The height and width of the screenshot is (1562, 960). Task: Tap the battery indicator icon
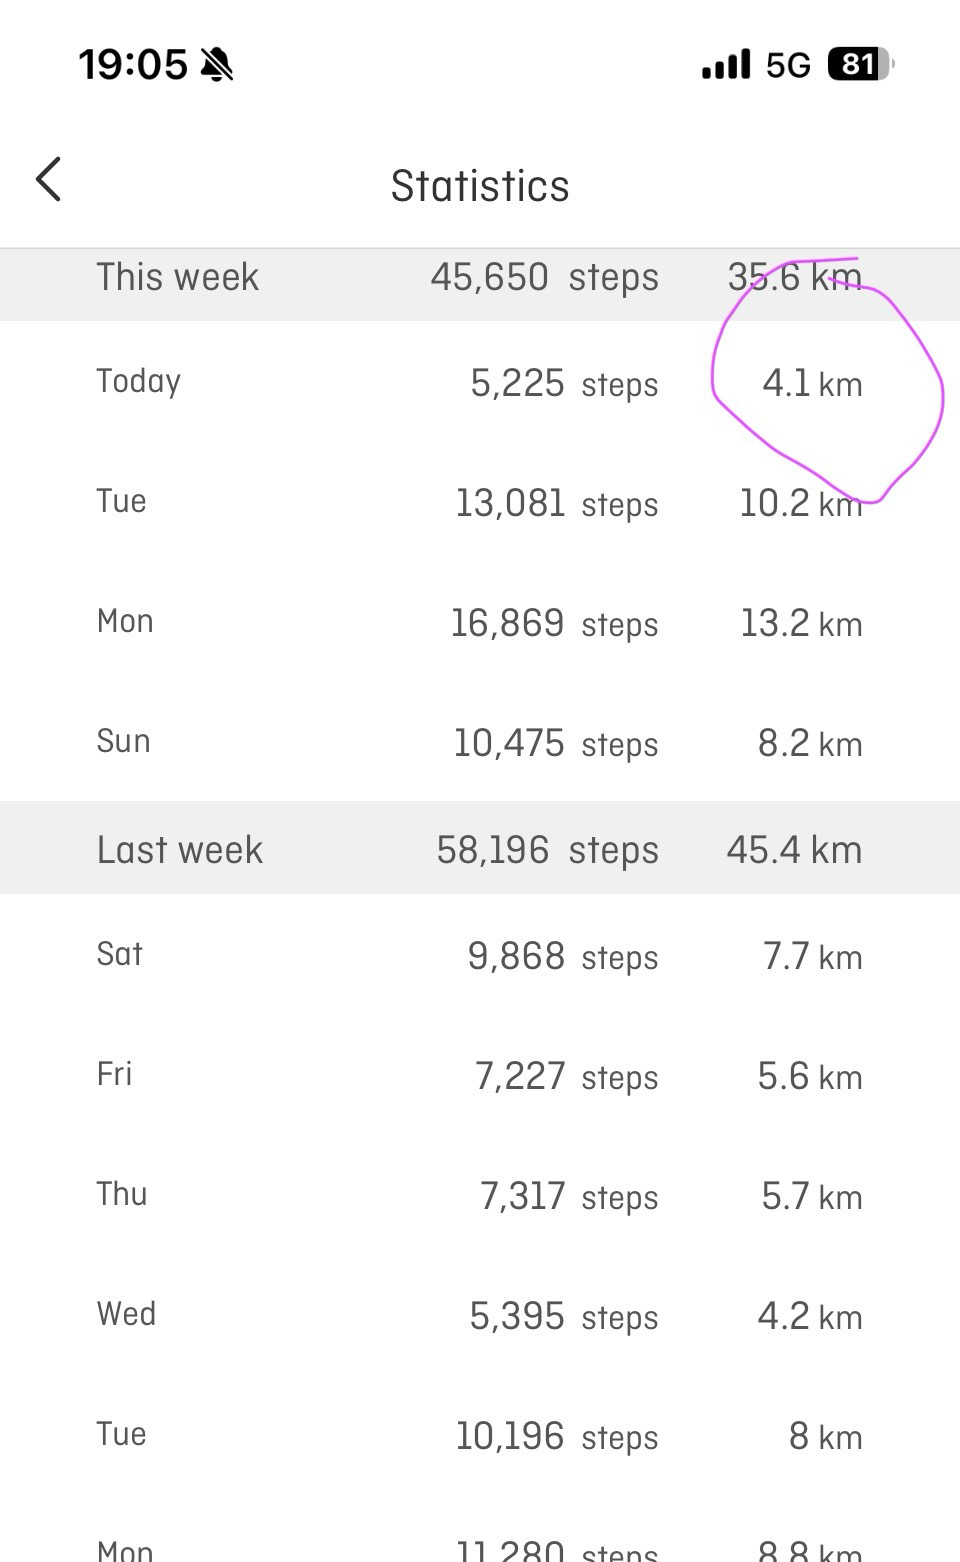coord(860,65)
